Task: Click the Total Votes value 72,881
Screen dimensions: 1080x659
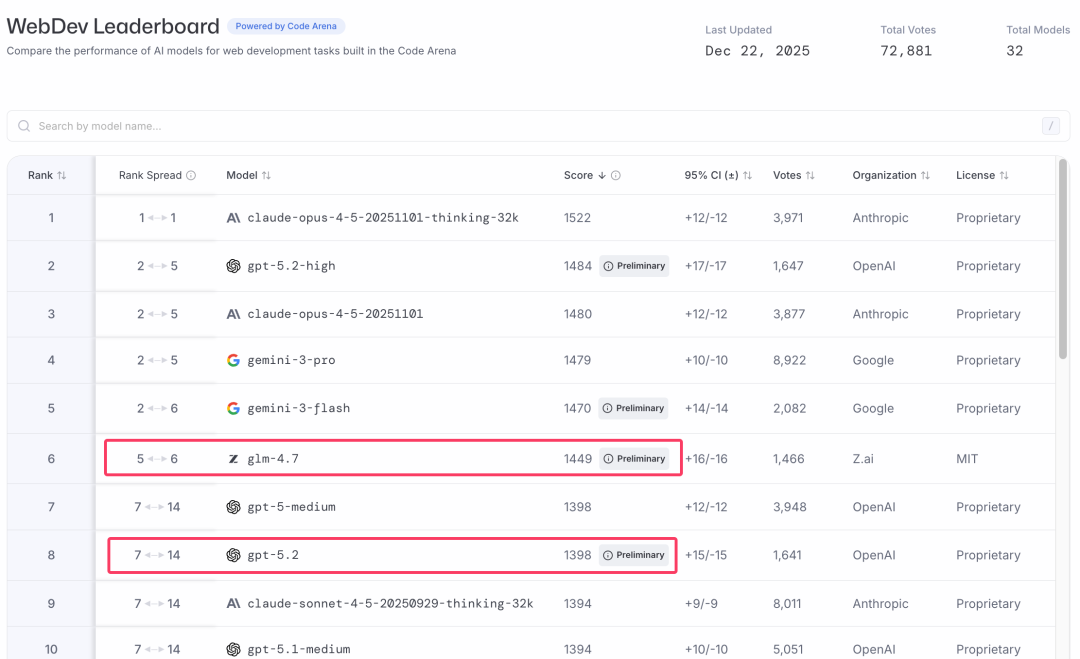Action: click(906, 51)
